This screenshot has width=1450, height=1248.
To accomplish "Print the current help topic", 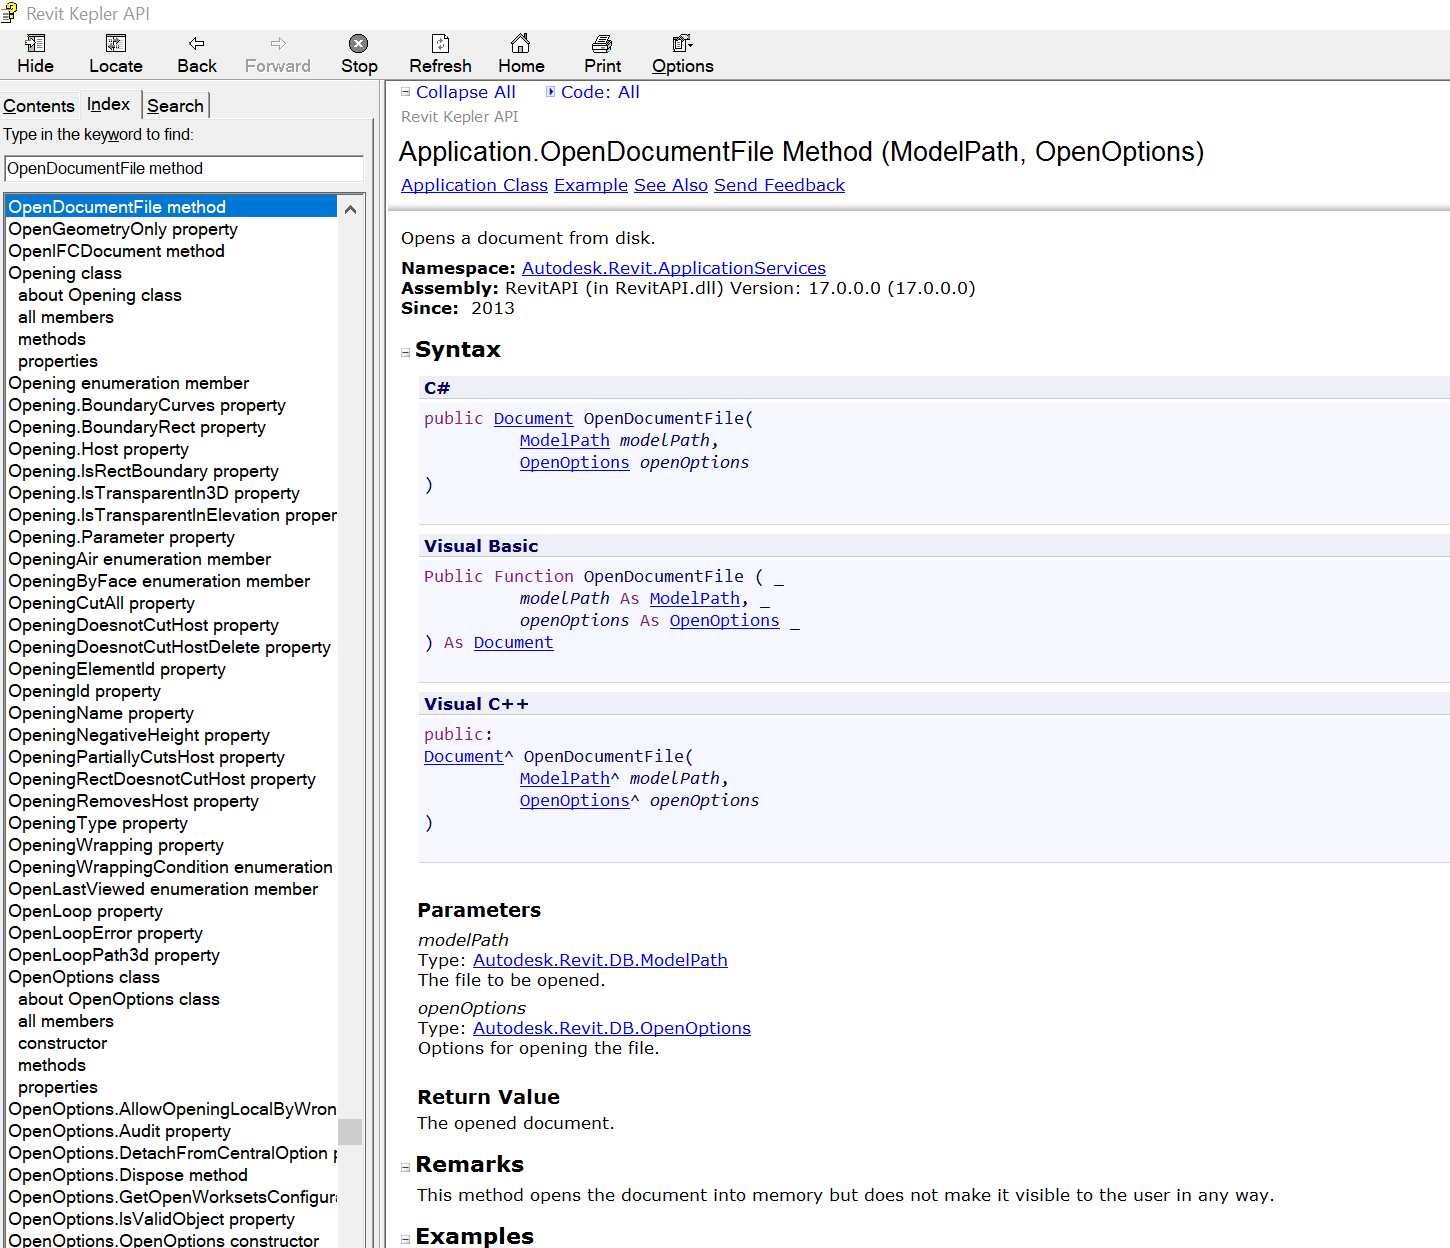I will tap(602, 44).
